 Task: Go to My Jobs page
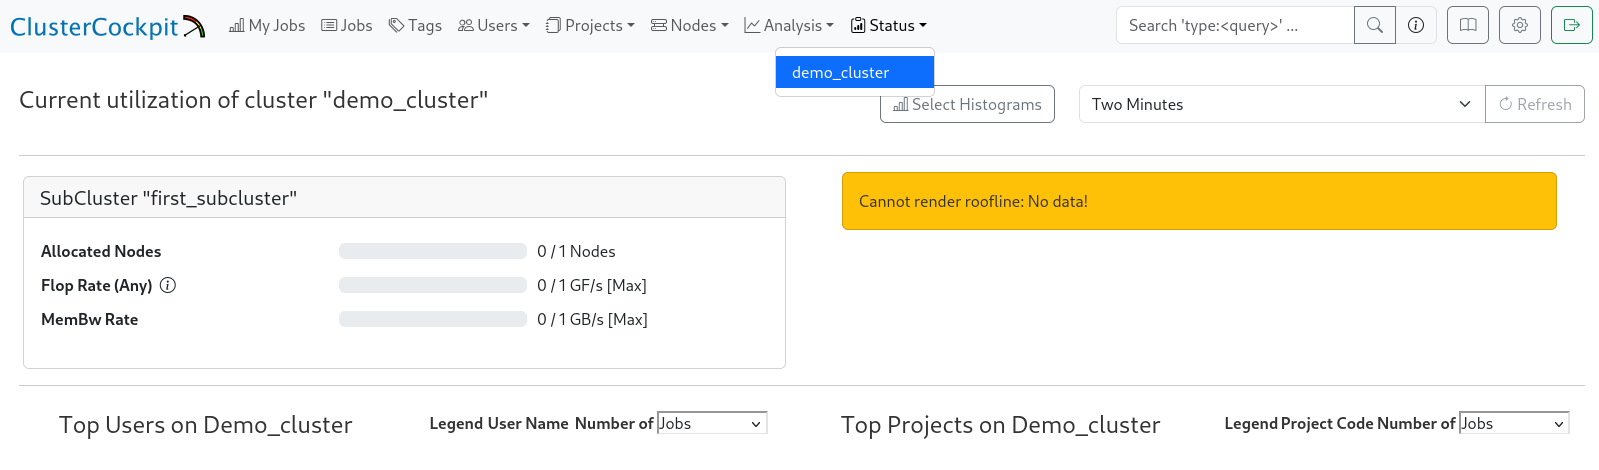pyautogui.click(x=267, y=26)
